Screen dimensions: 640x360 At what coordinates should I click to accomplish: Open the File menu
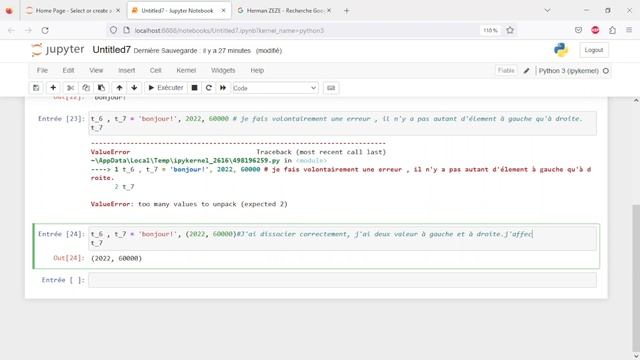(42, 70)
